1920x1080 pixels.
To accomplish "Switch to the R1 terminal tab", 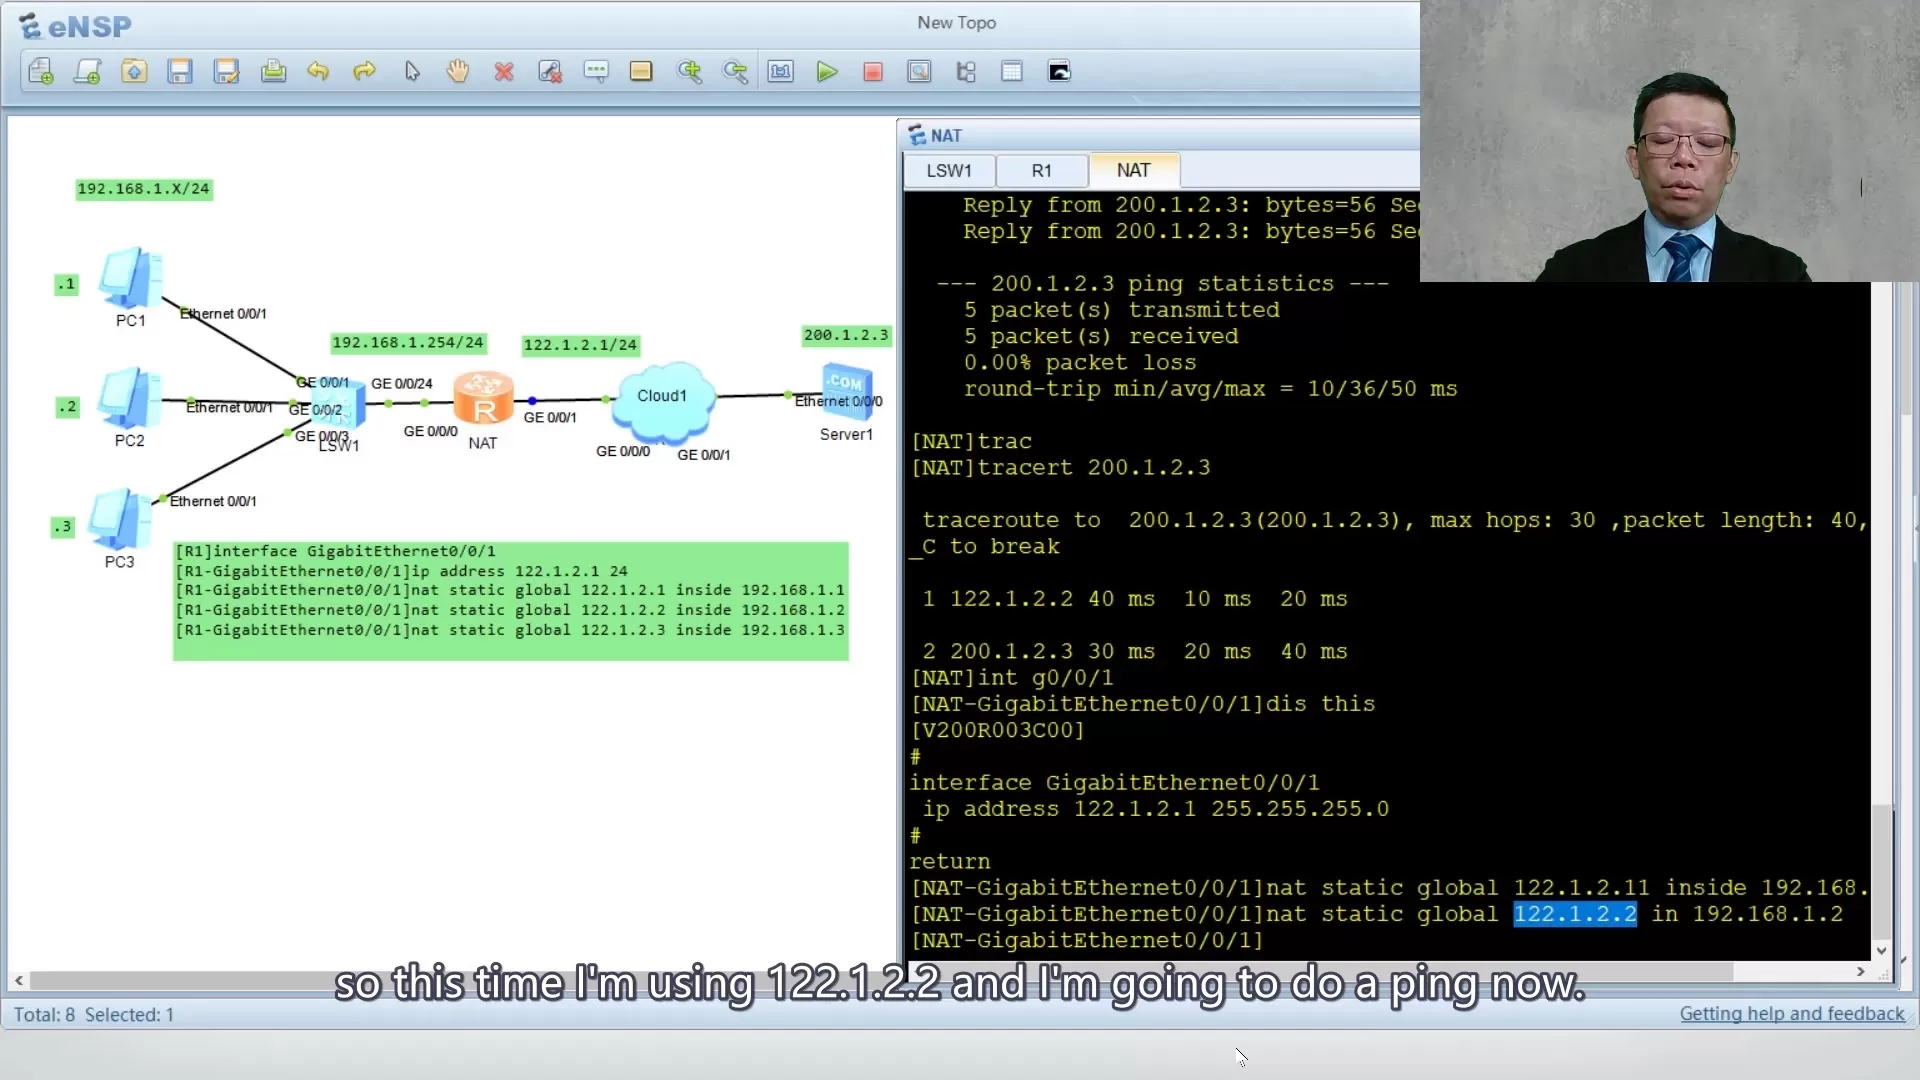I will pos(1041,171).
